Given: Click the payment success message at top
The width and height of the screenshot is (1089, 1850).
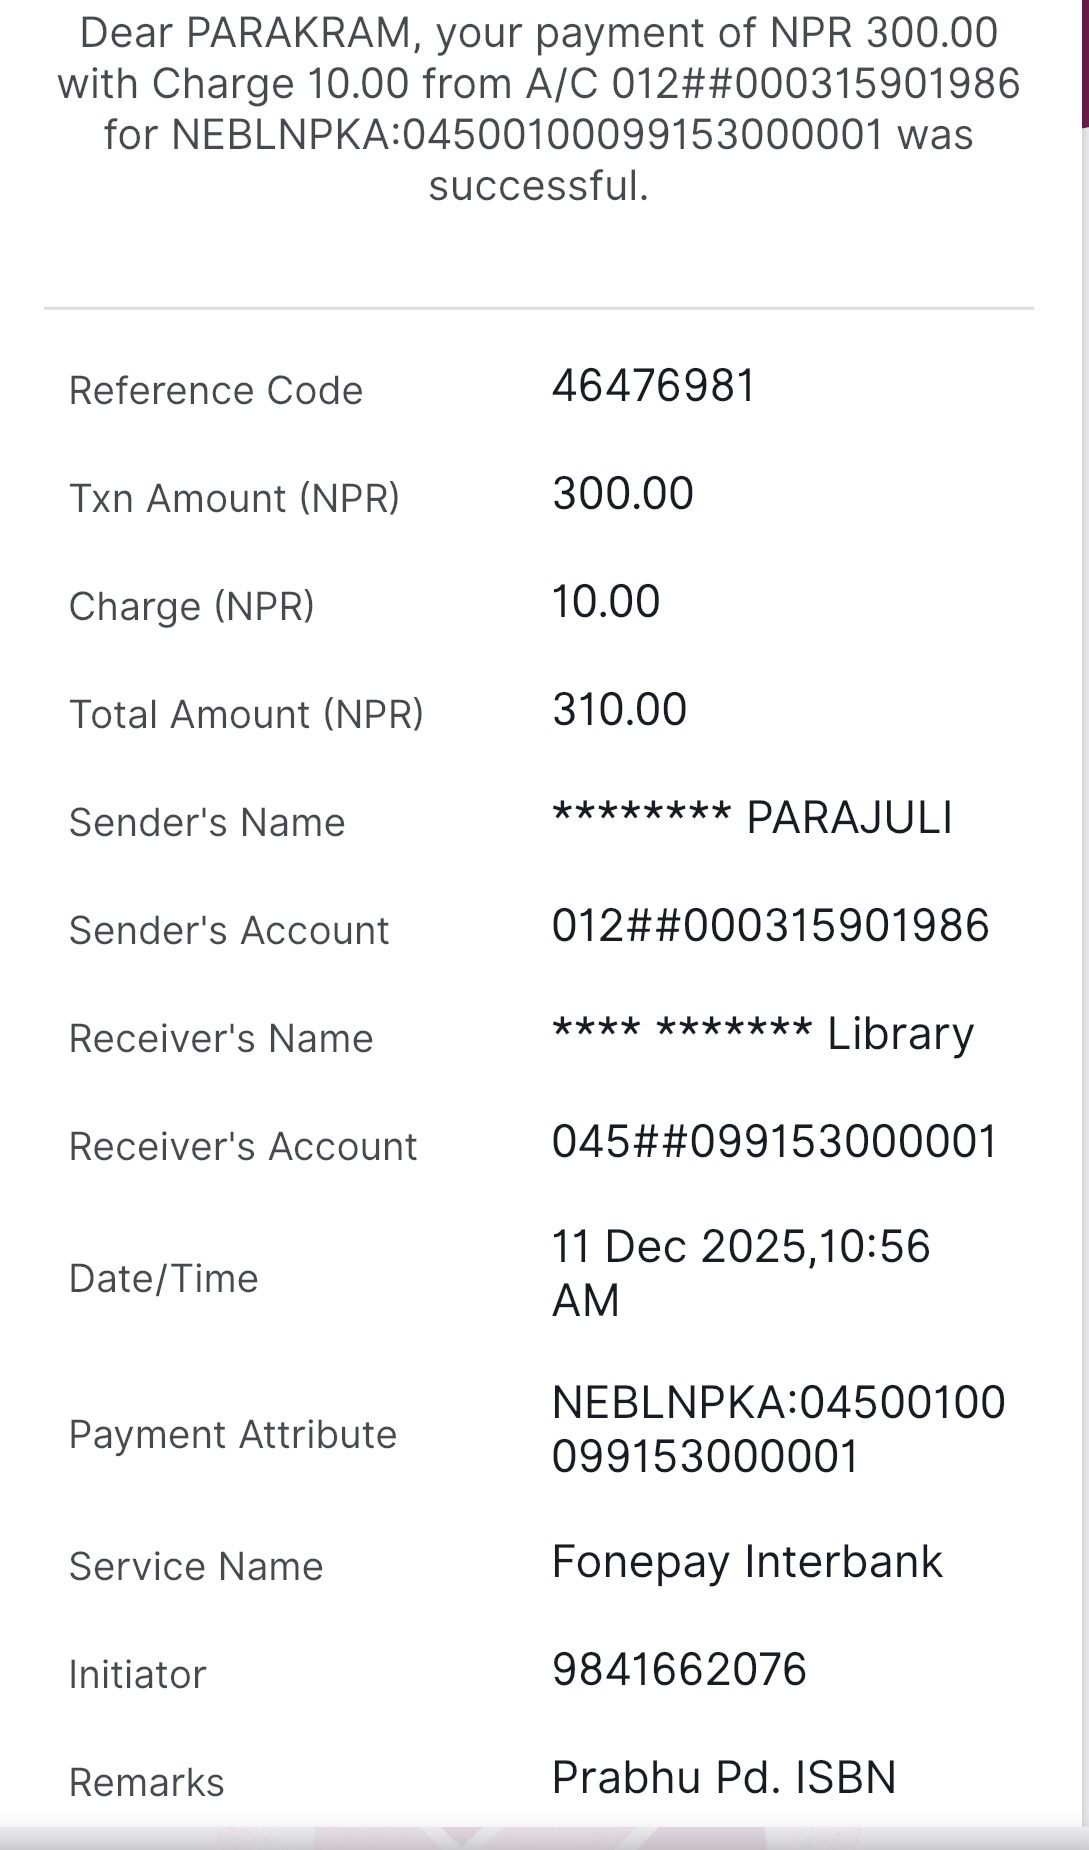Looking at the screenshot, I should [539, 110].
